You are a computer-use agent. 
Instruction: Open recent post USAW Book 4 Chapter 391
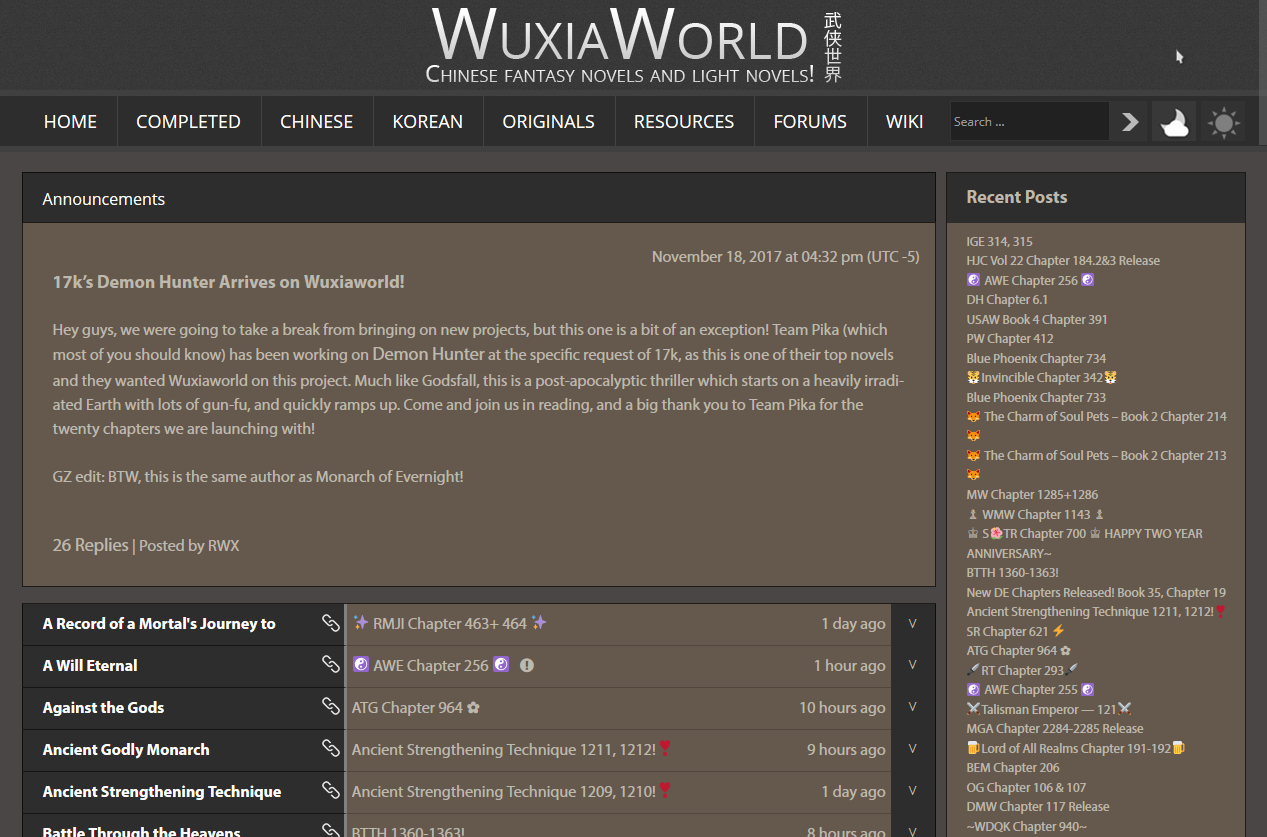coord(1037,319)
